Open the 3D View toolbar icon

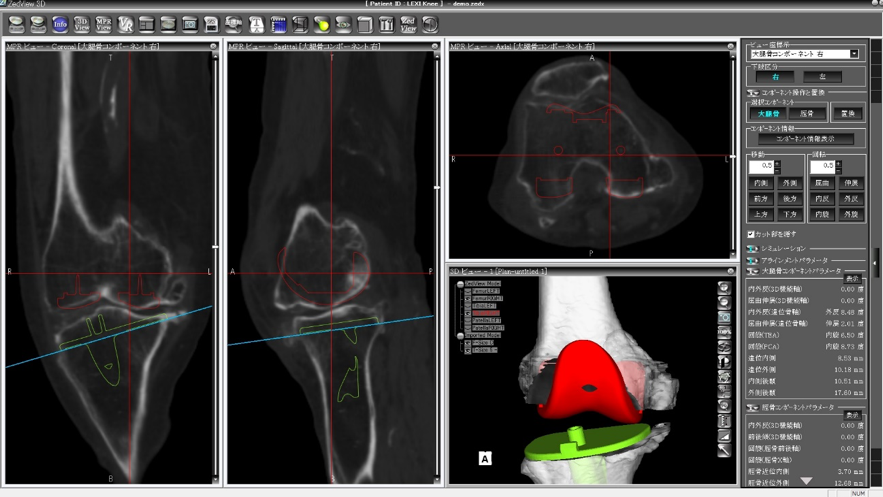click(x=82, y=24)
